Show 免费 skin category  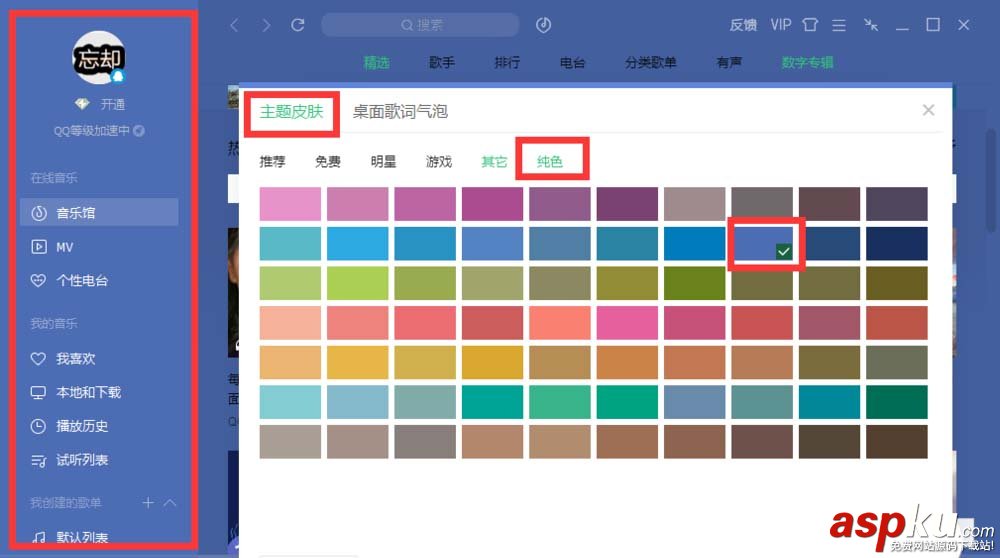(328, 161)
